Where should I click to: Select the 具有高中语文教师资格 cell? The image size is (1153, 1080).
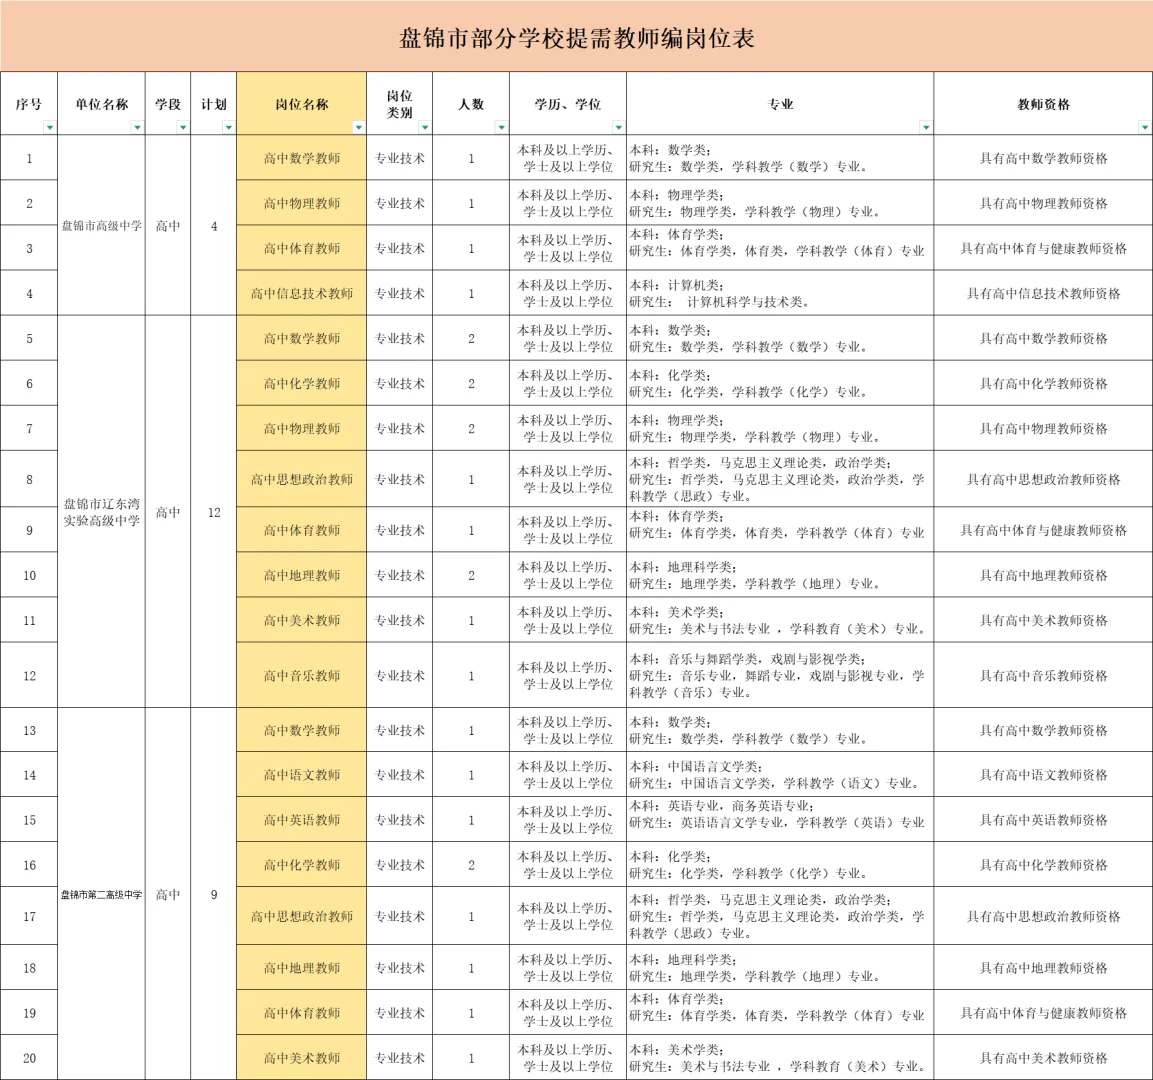tap(1043, 774)
